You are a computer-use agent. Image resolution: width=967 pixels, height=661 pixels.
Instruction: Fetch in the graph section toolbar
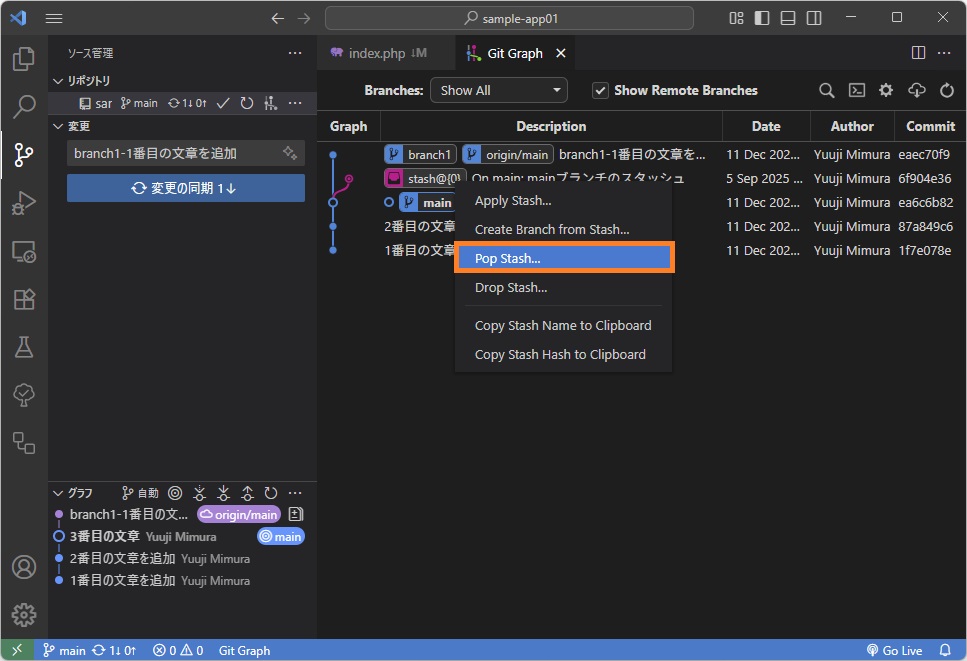[x=199, y=493]
